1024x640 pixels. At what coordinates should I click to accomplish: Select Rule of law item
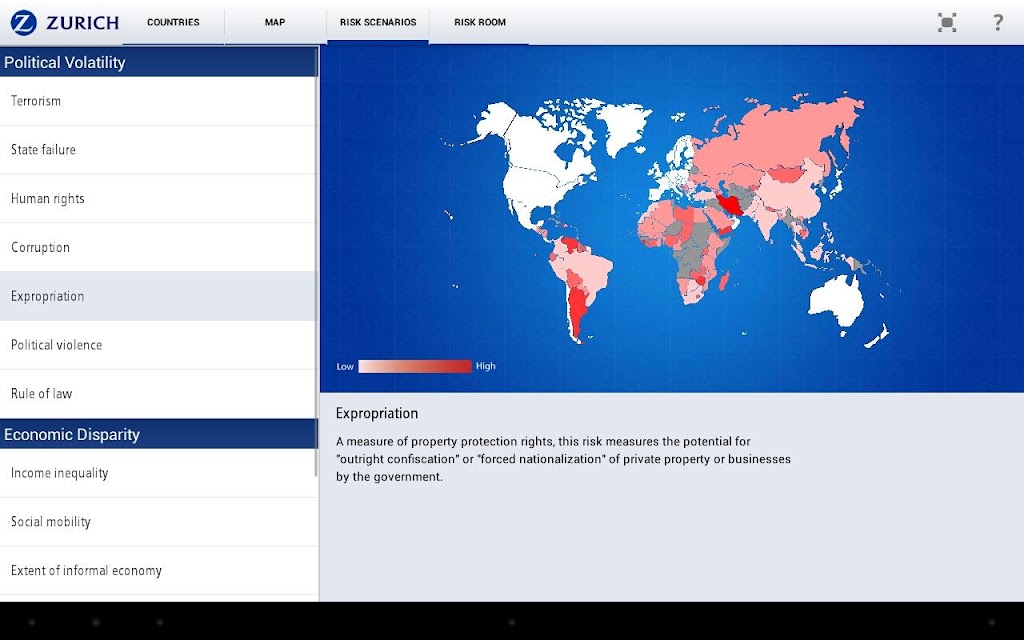click(158, 394)
